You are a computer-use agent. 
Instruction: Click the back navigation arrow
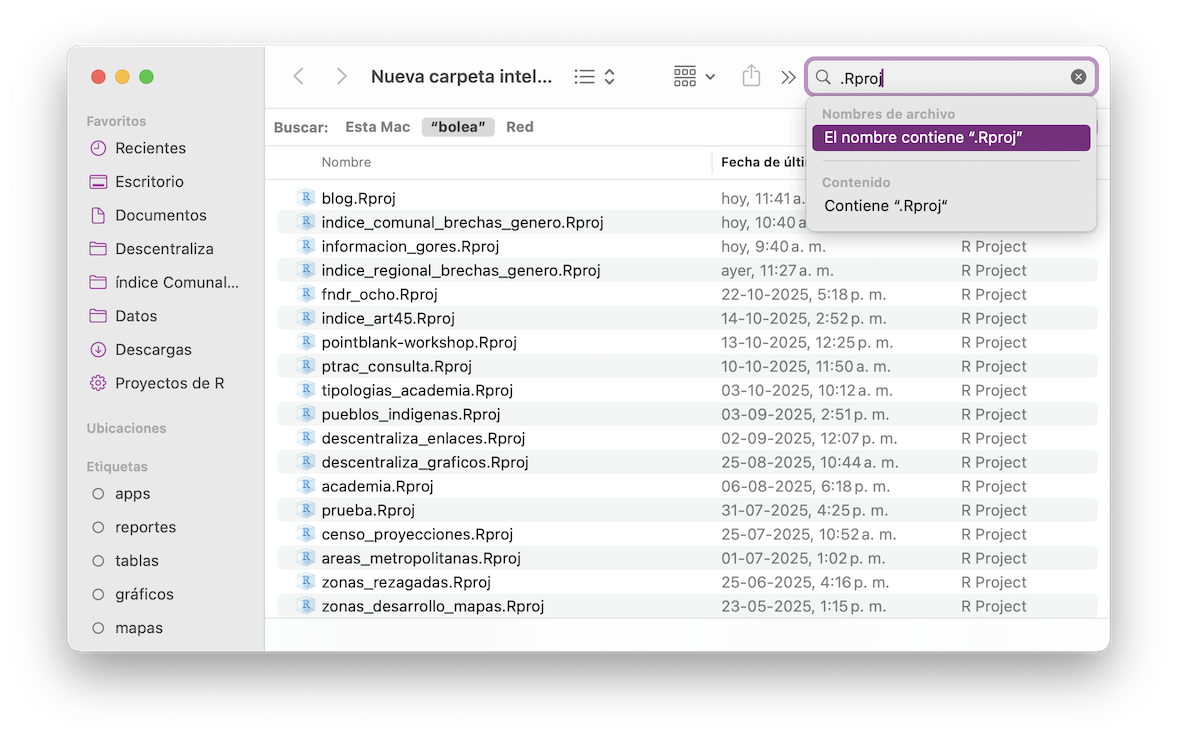[x=298, y=77]
